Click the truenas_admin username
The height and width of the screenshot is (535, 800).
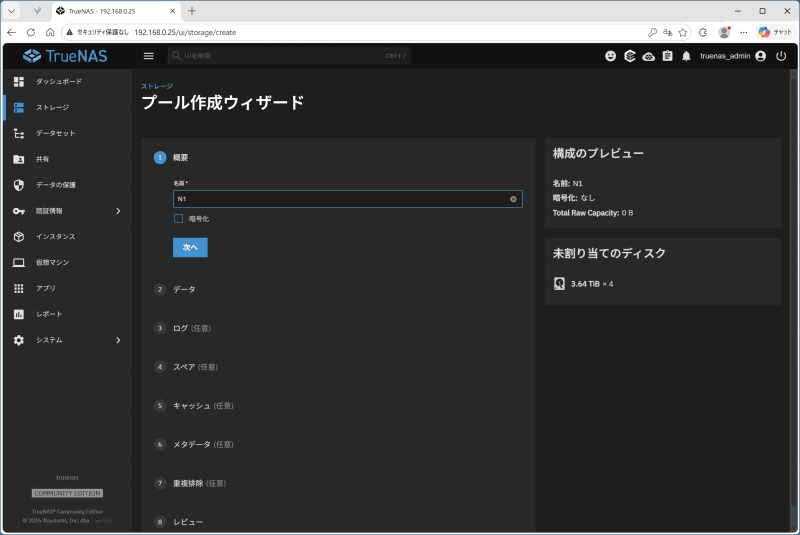725,56
